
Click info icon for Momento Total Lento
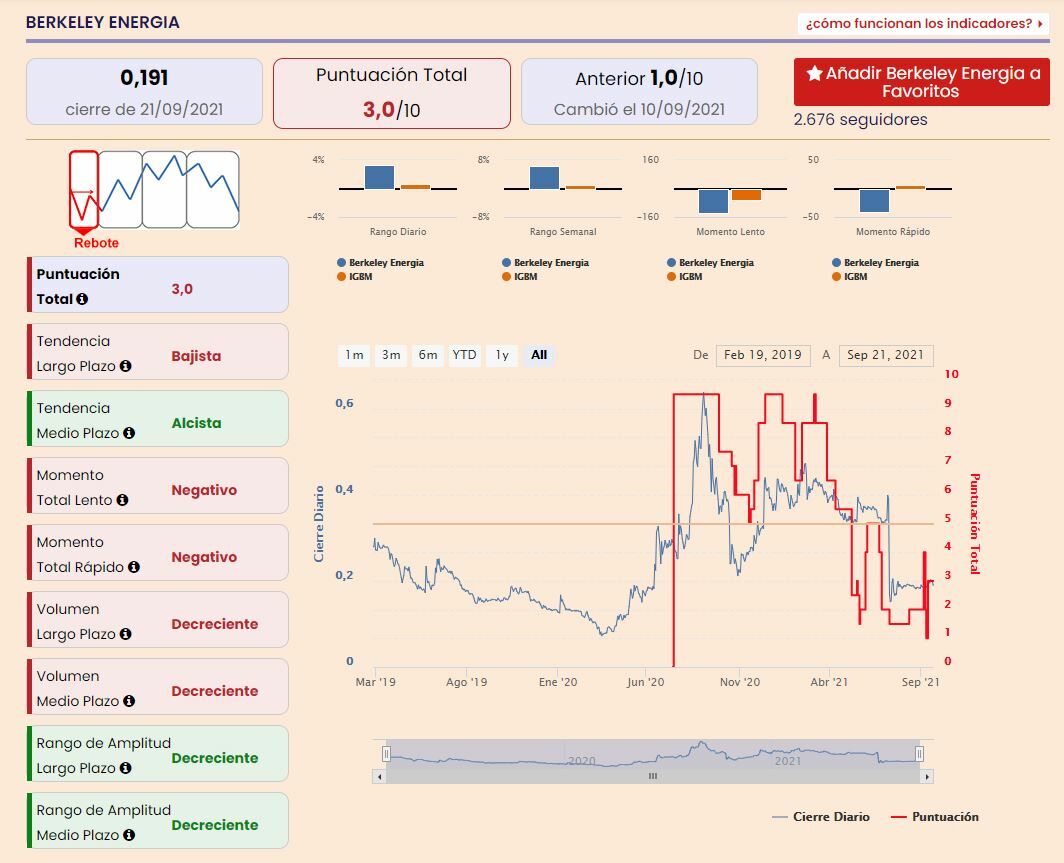pos(122,500)
